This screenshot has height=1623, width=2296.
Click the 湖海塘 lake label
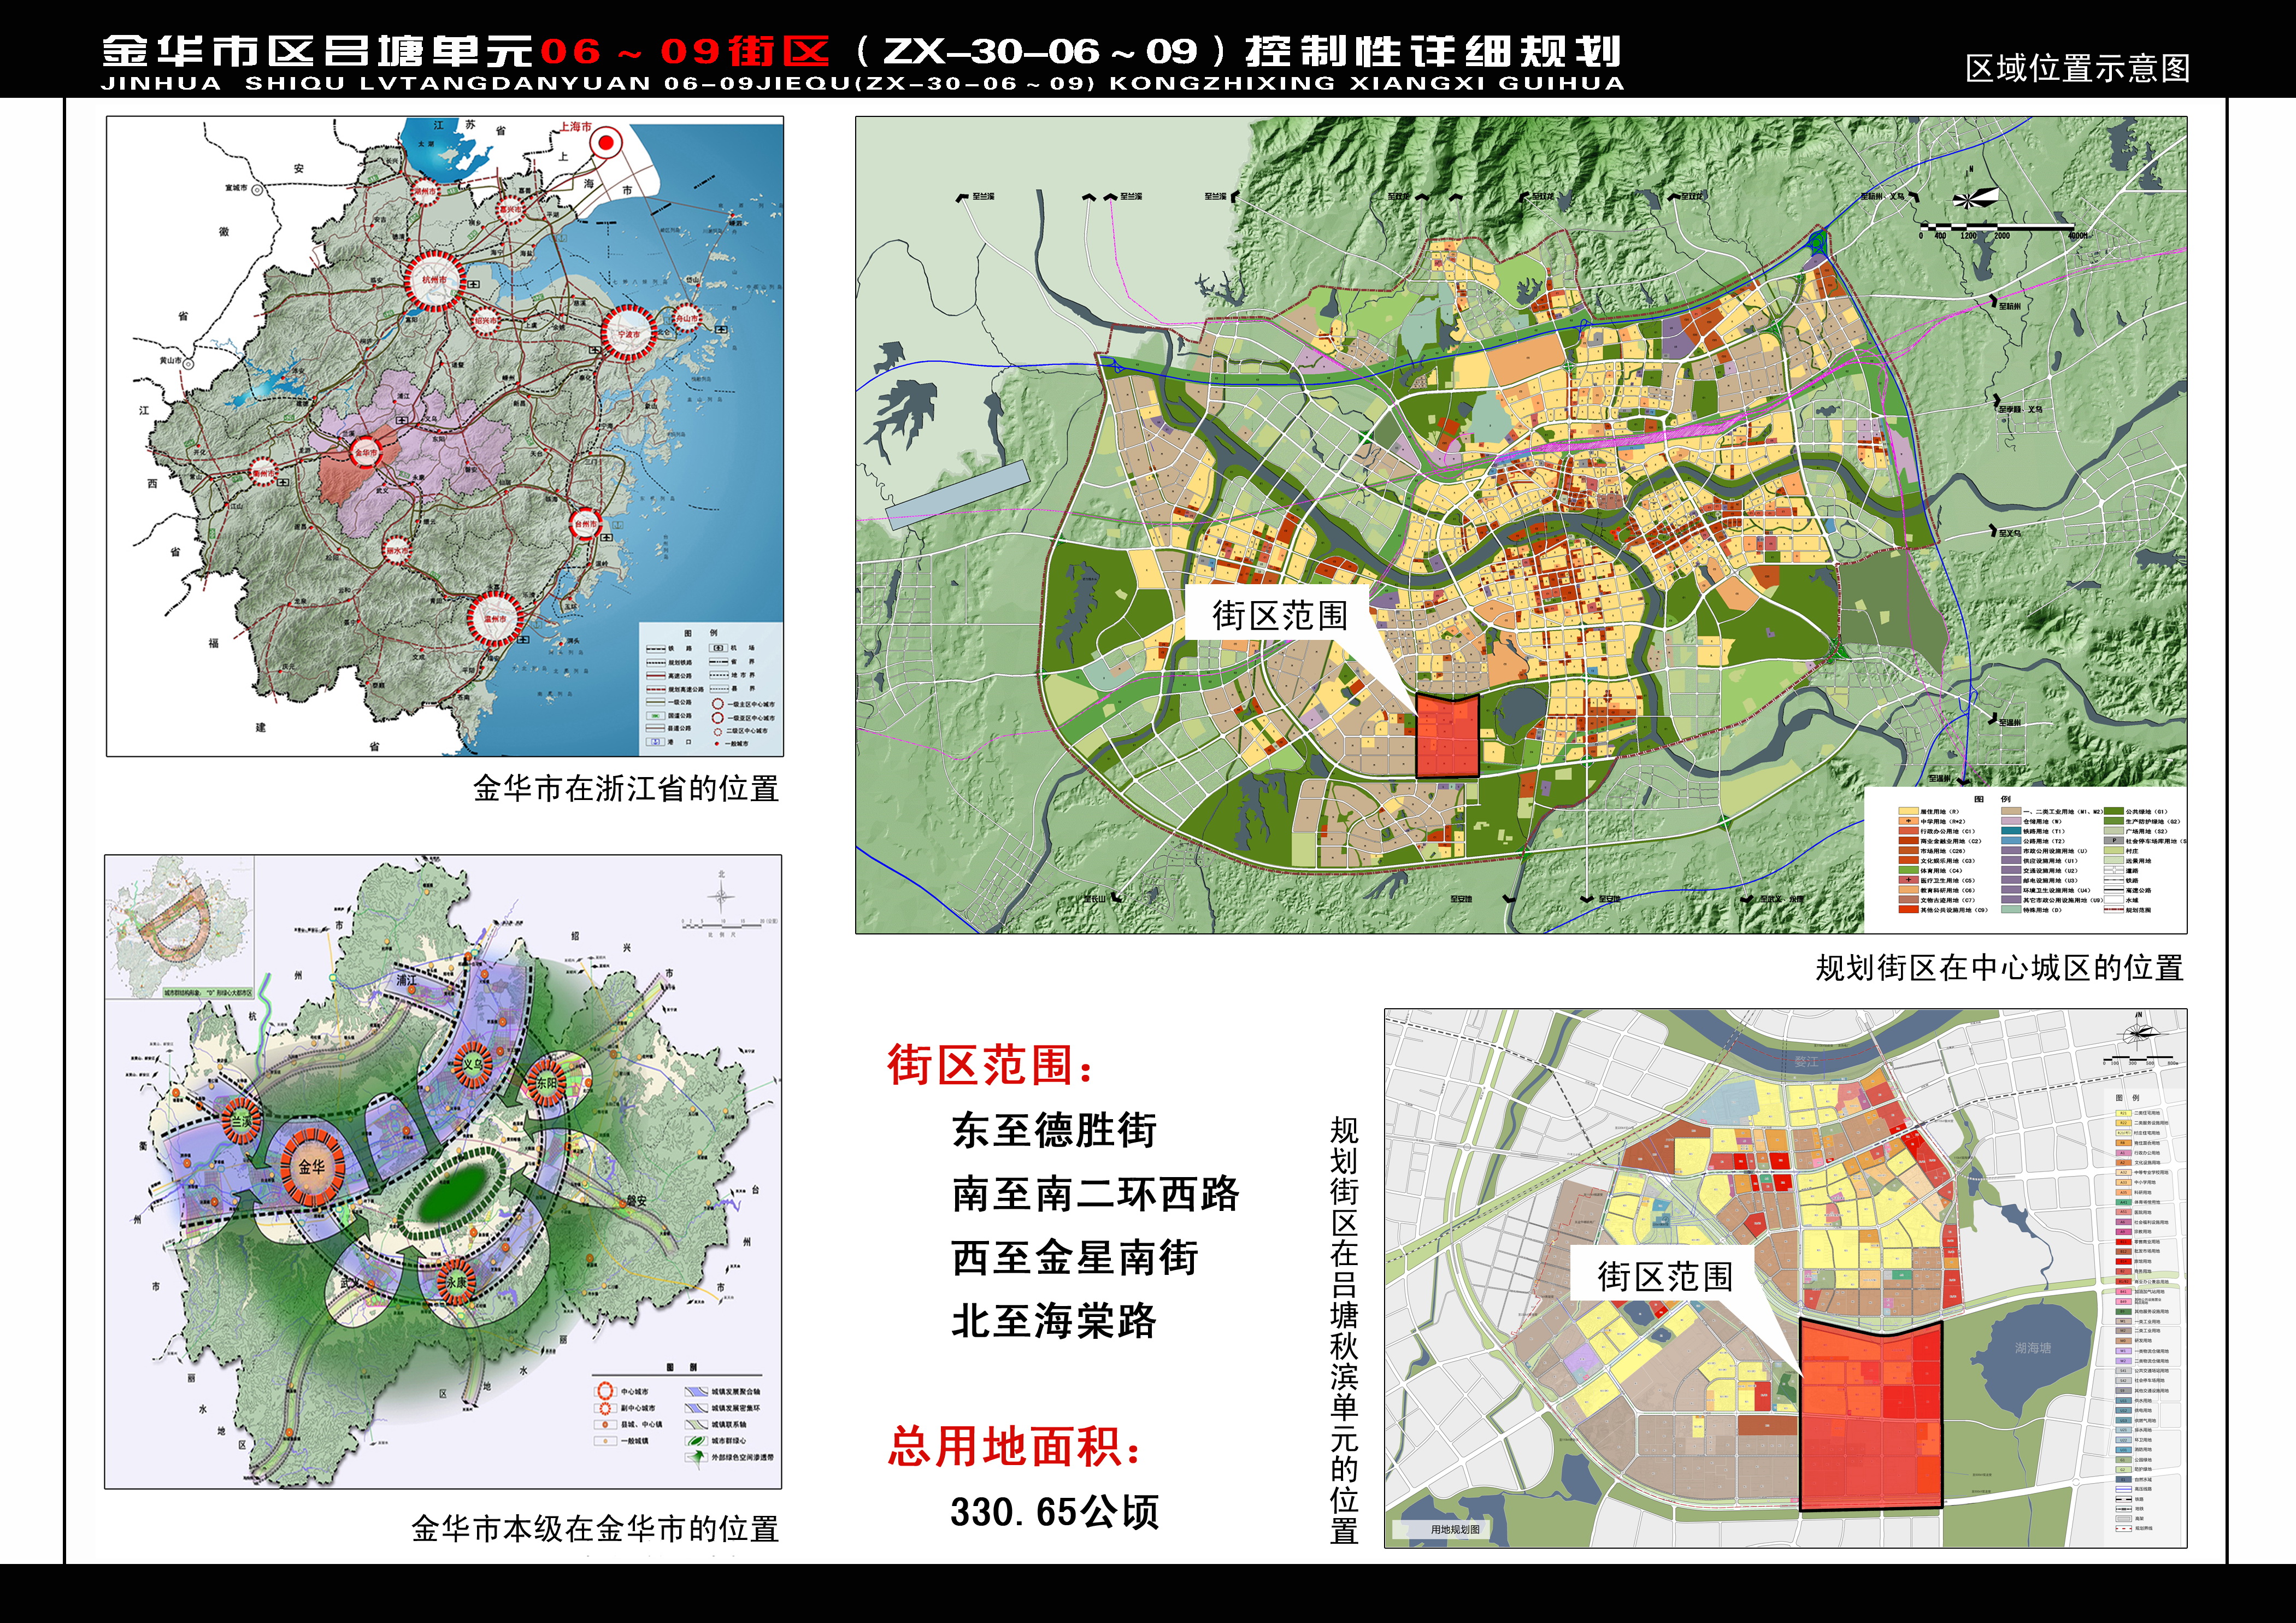coord(2033,1348)
